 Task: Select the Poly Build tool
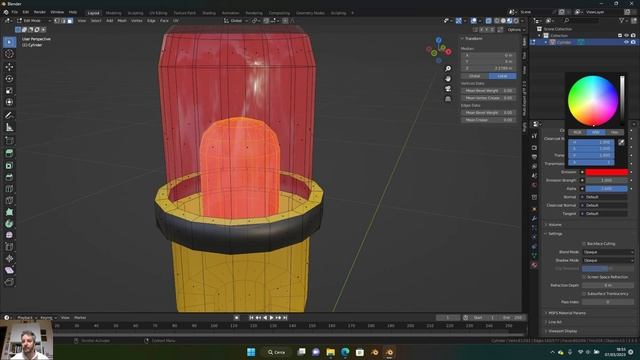coord(9,212)
